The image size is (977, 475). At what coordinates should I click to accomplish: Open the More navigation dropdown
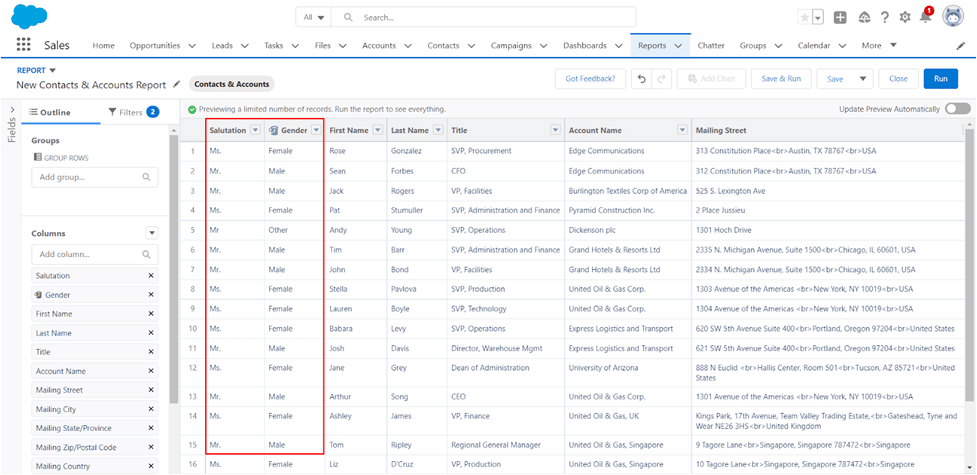coord(879,46)
